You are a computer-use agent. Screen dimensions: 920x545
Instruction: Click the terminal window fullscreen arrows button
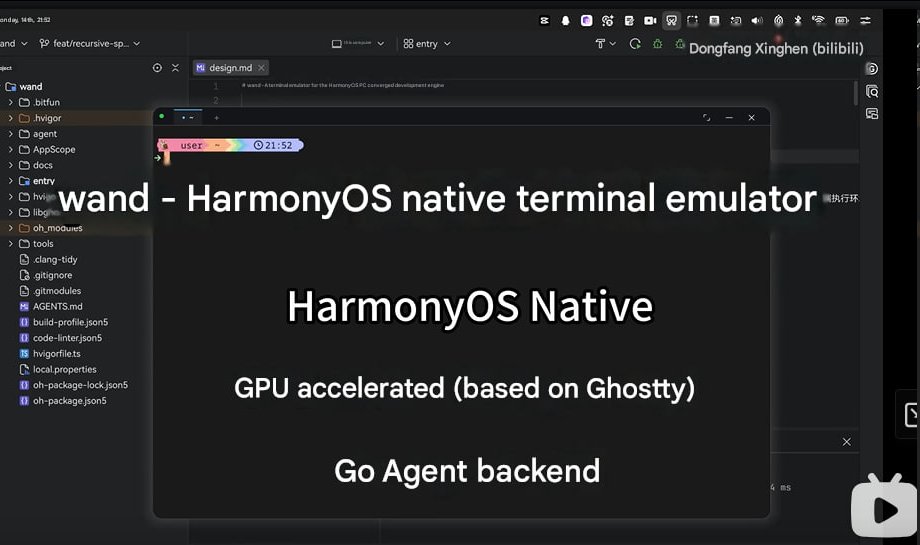[706, 118]
